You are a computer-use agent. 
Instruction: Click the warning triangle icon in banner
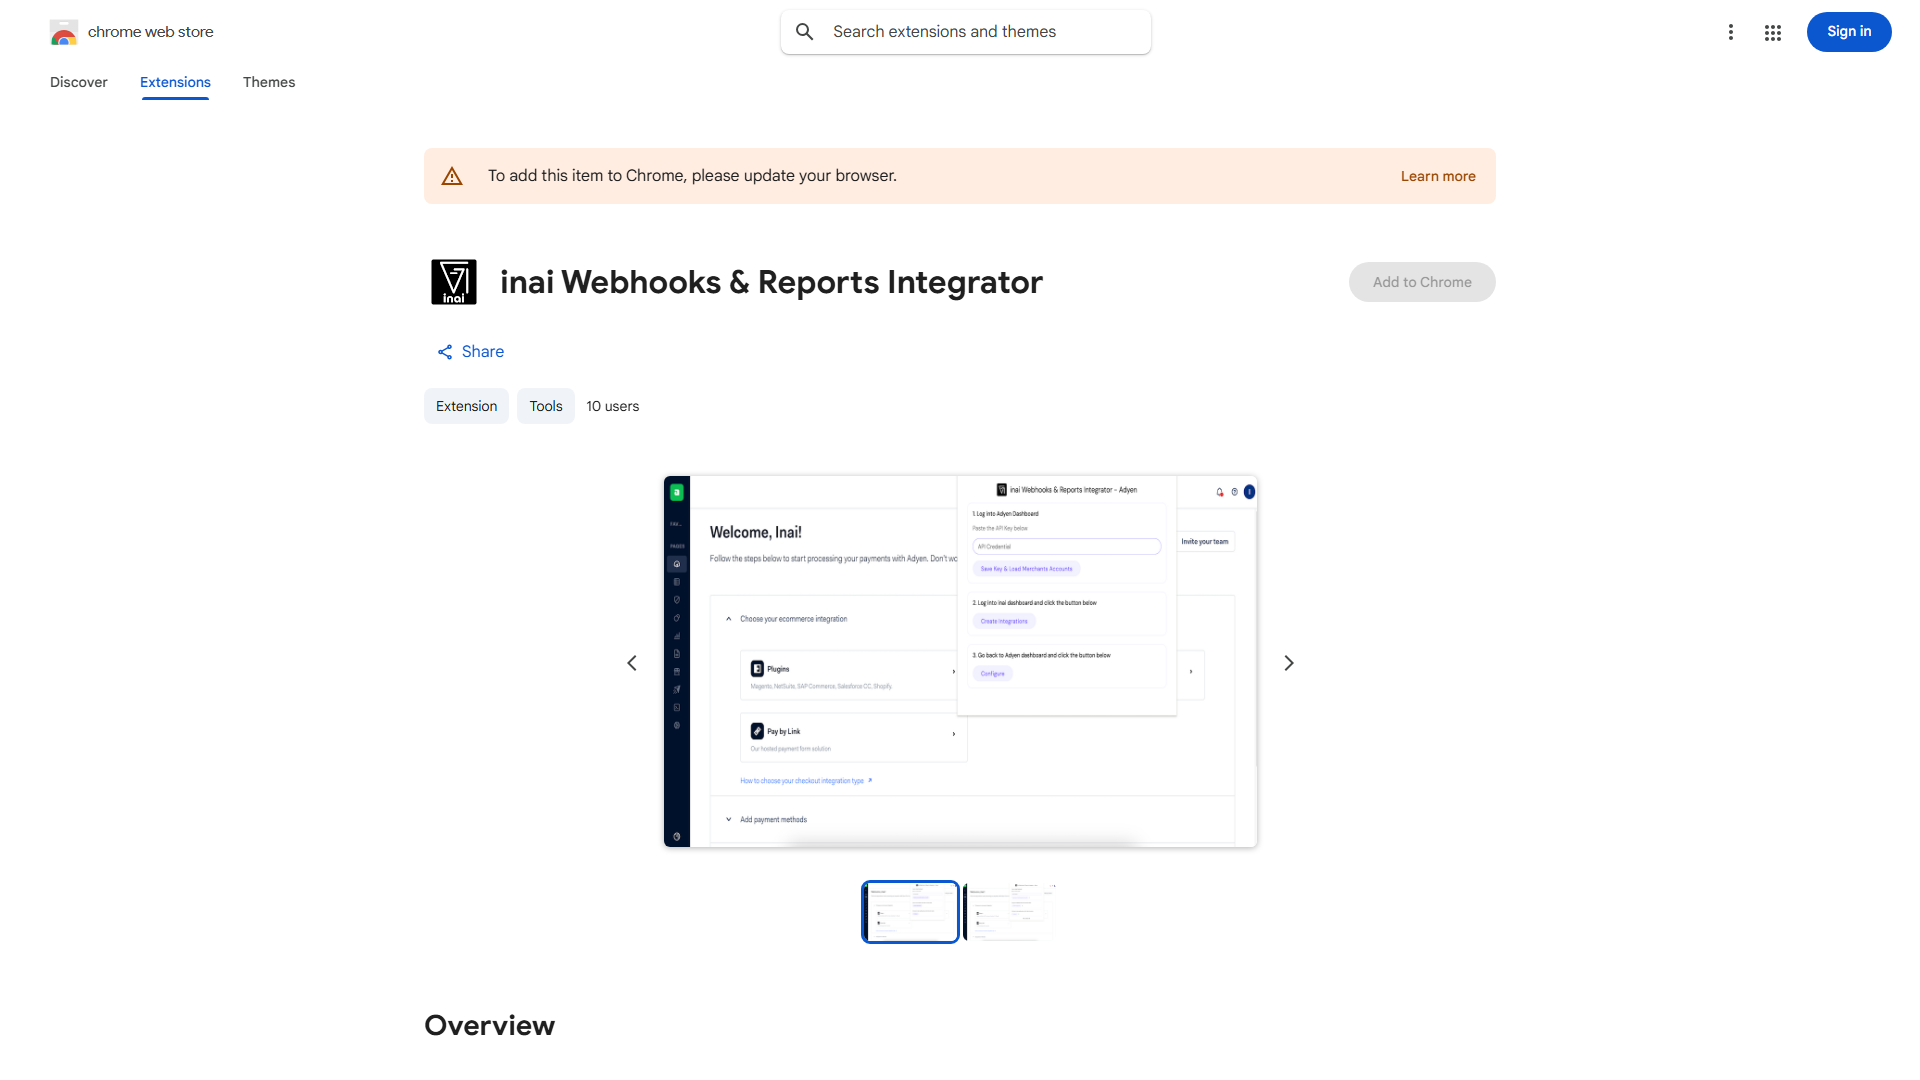click(x=452, y=176)
